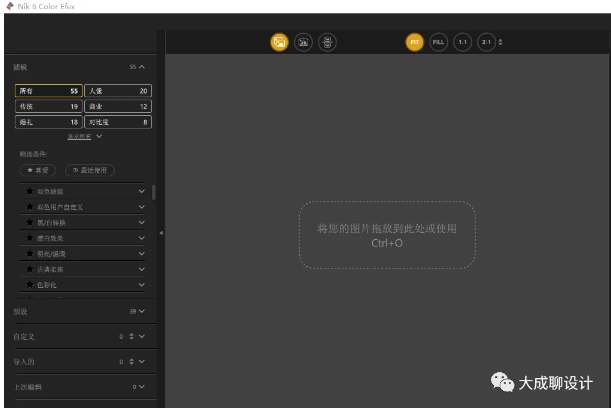
Task: Toggle the 喜爱 favorites filter
Action: pos(40,170)
